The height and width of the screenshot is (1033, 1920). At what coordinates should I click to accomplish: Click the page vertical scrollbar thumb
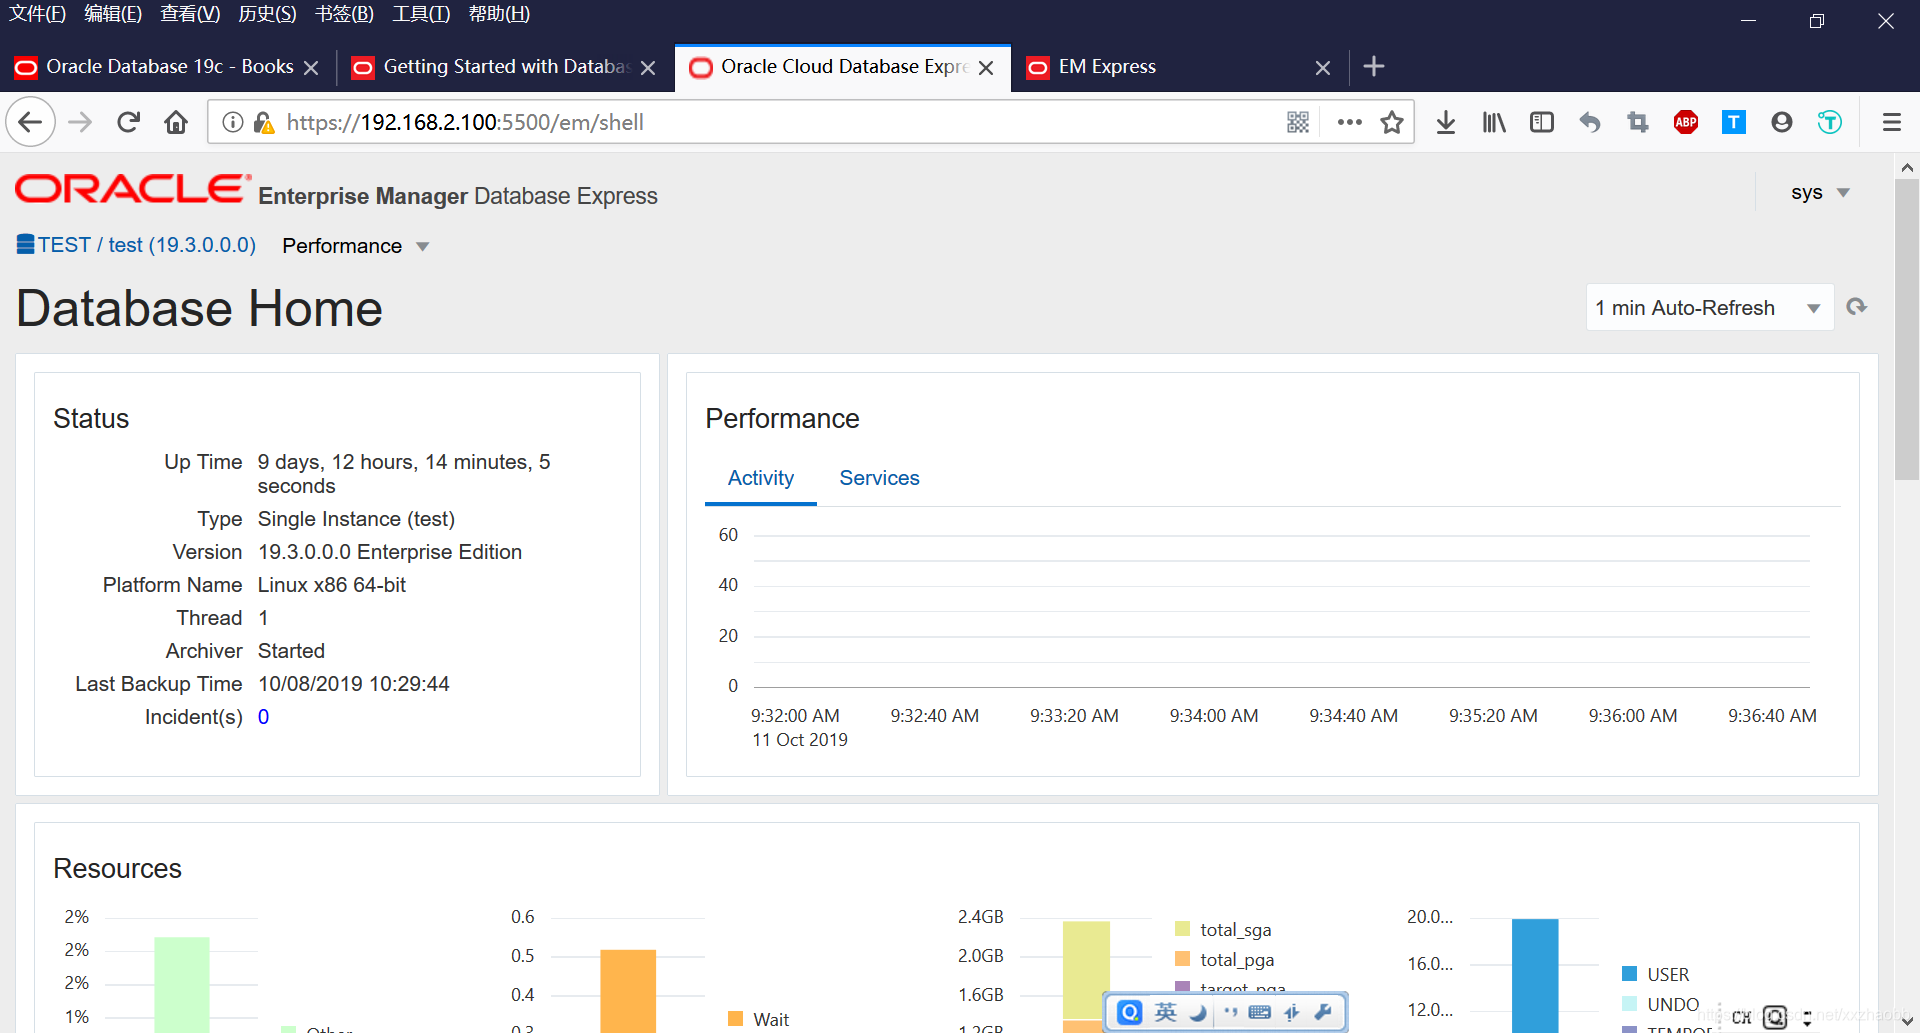tap(1907, 330)
